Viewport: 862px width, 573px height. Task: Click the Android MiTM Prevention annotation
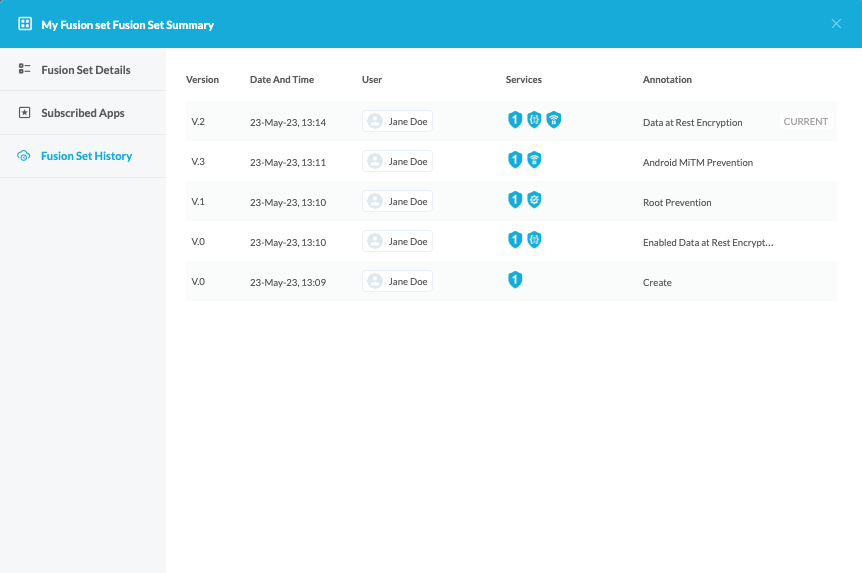(x=697, y=162)
